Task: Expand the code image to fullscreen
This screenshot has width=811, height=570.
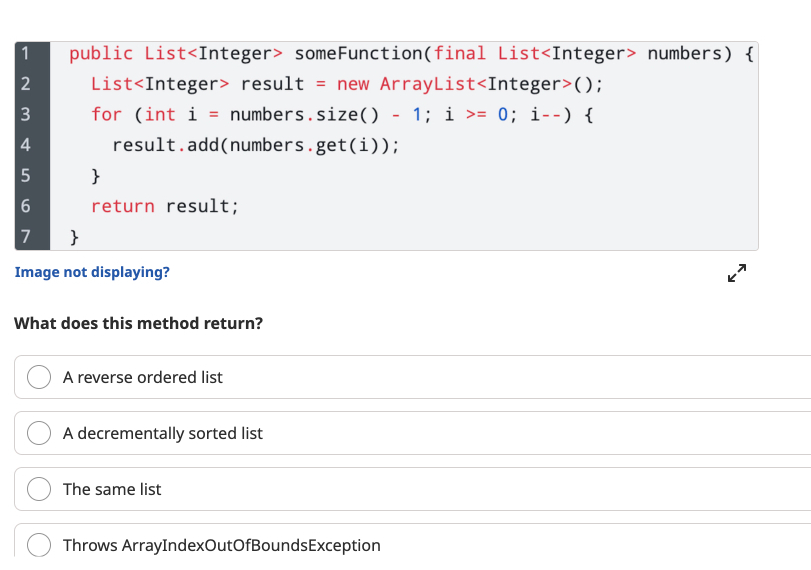Action: pos(737,273)
